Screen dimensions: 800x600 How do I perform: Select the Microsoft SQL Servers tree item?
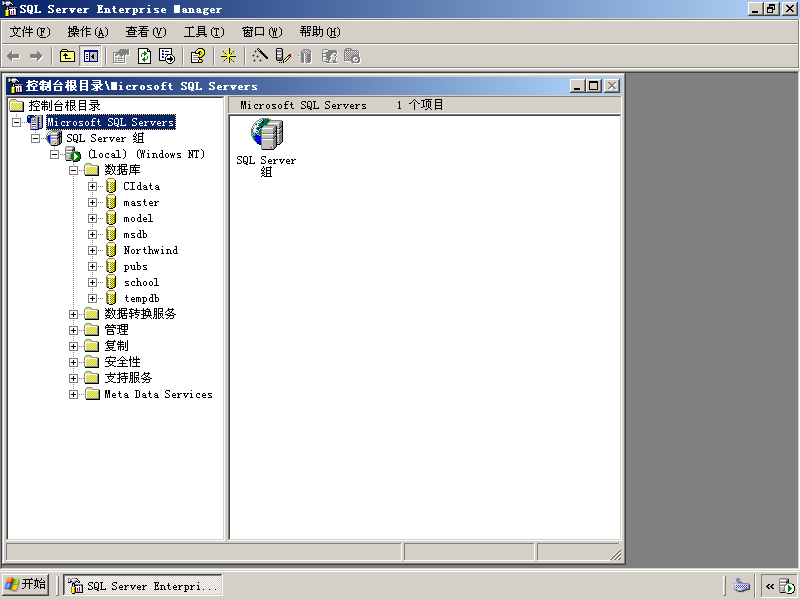click(x=111, y=122)
